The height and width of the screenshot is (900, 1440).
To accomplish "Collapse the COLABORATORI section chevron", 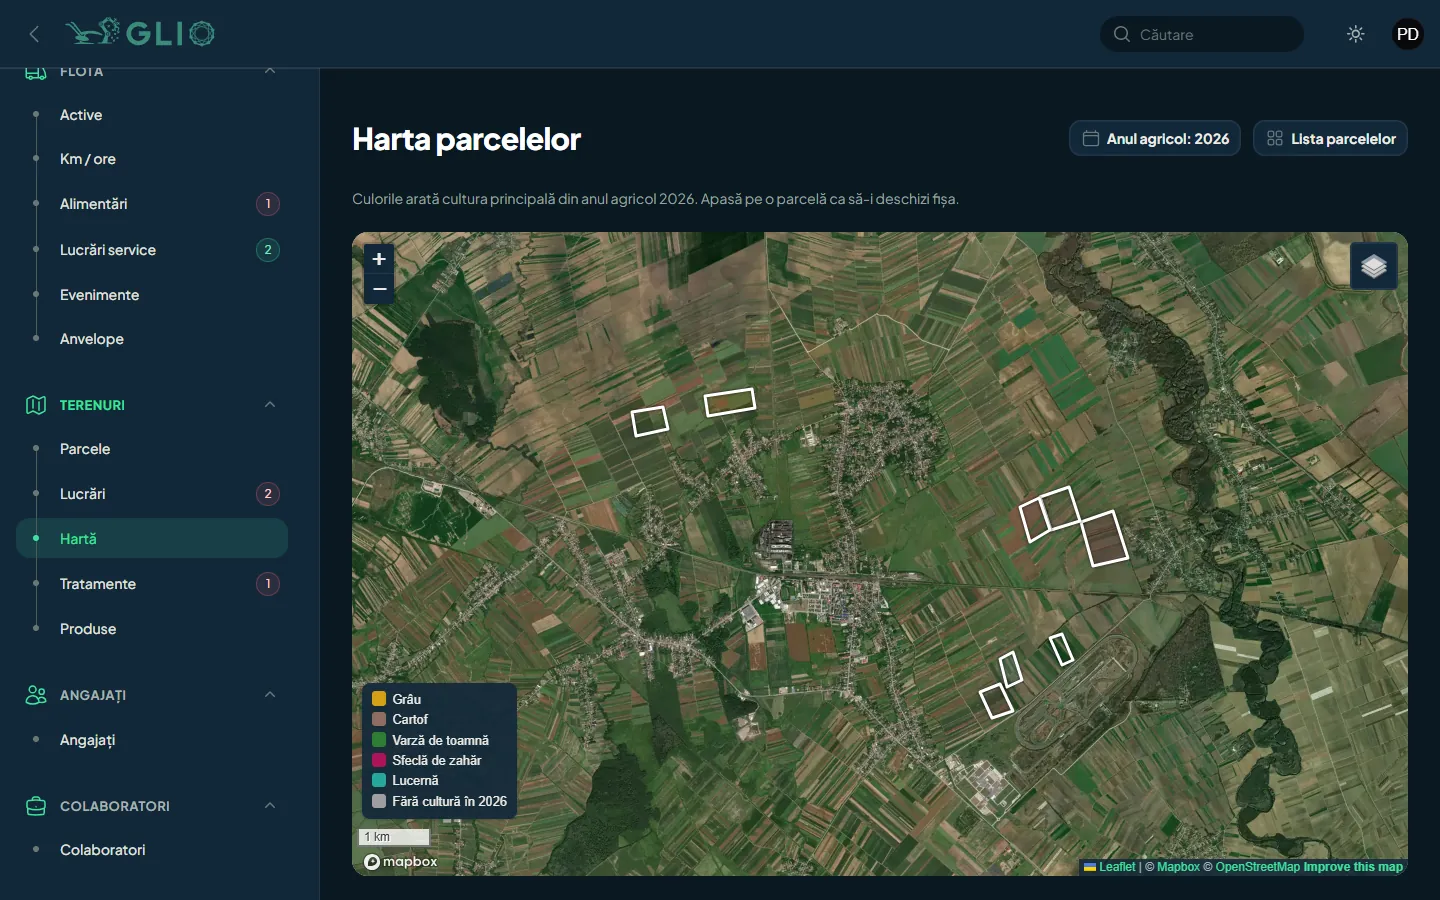I will point(270,805).
